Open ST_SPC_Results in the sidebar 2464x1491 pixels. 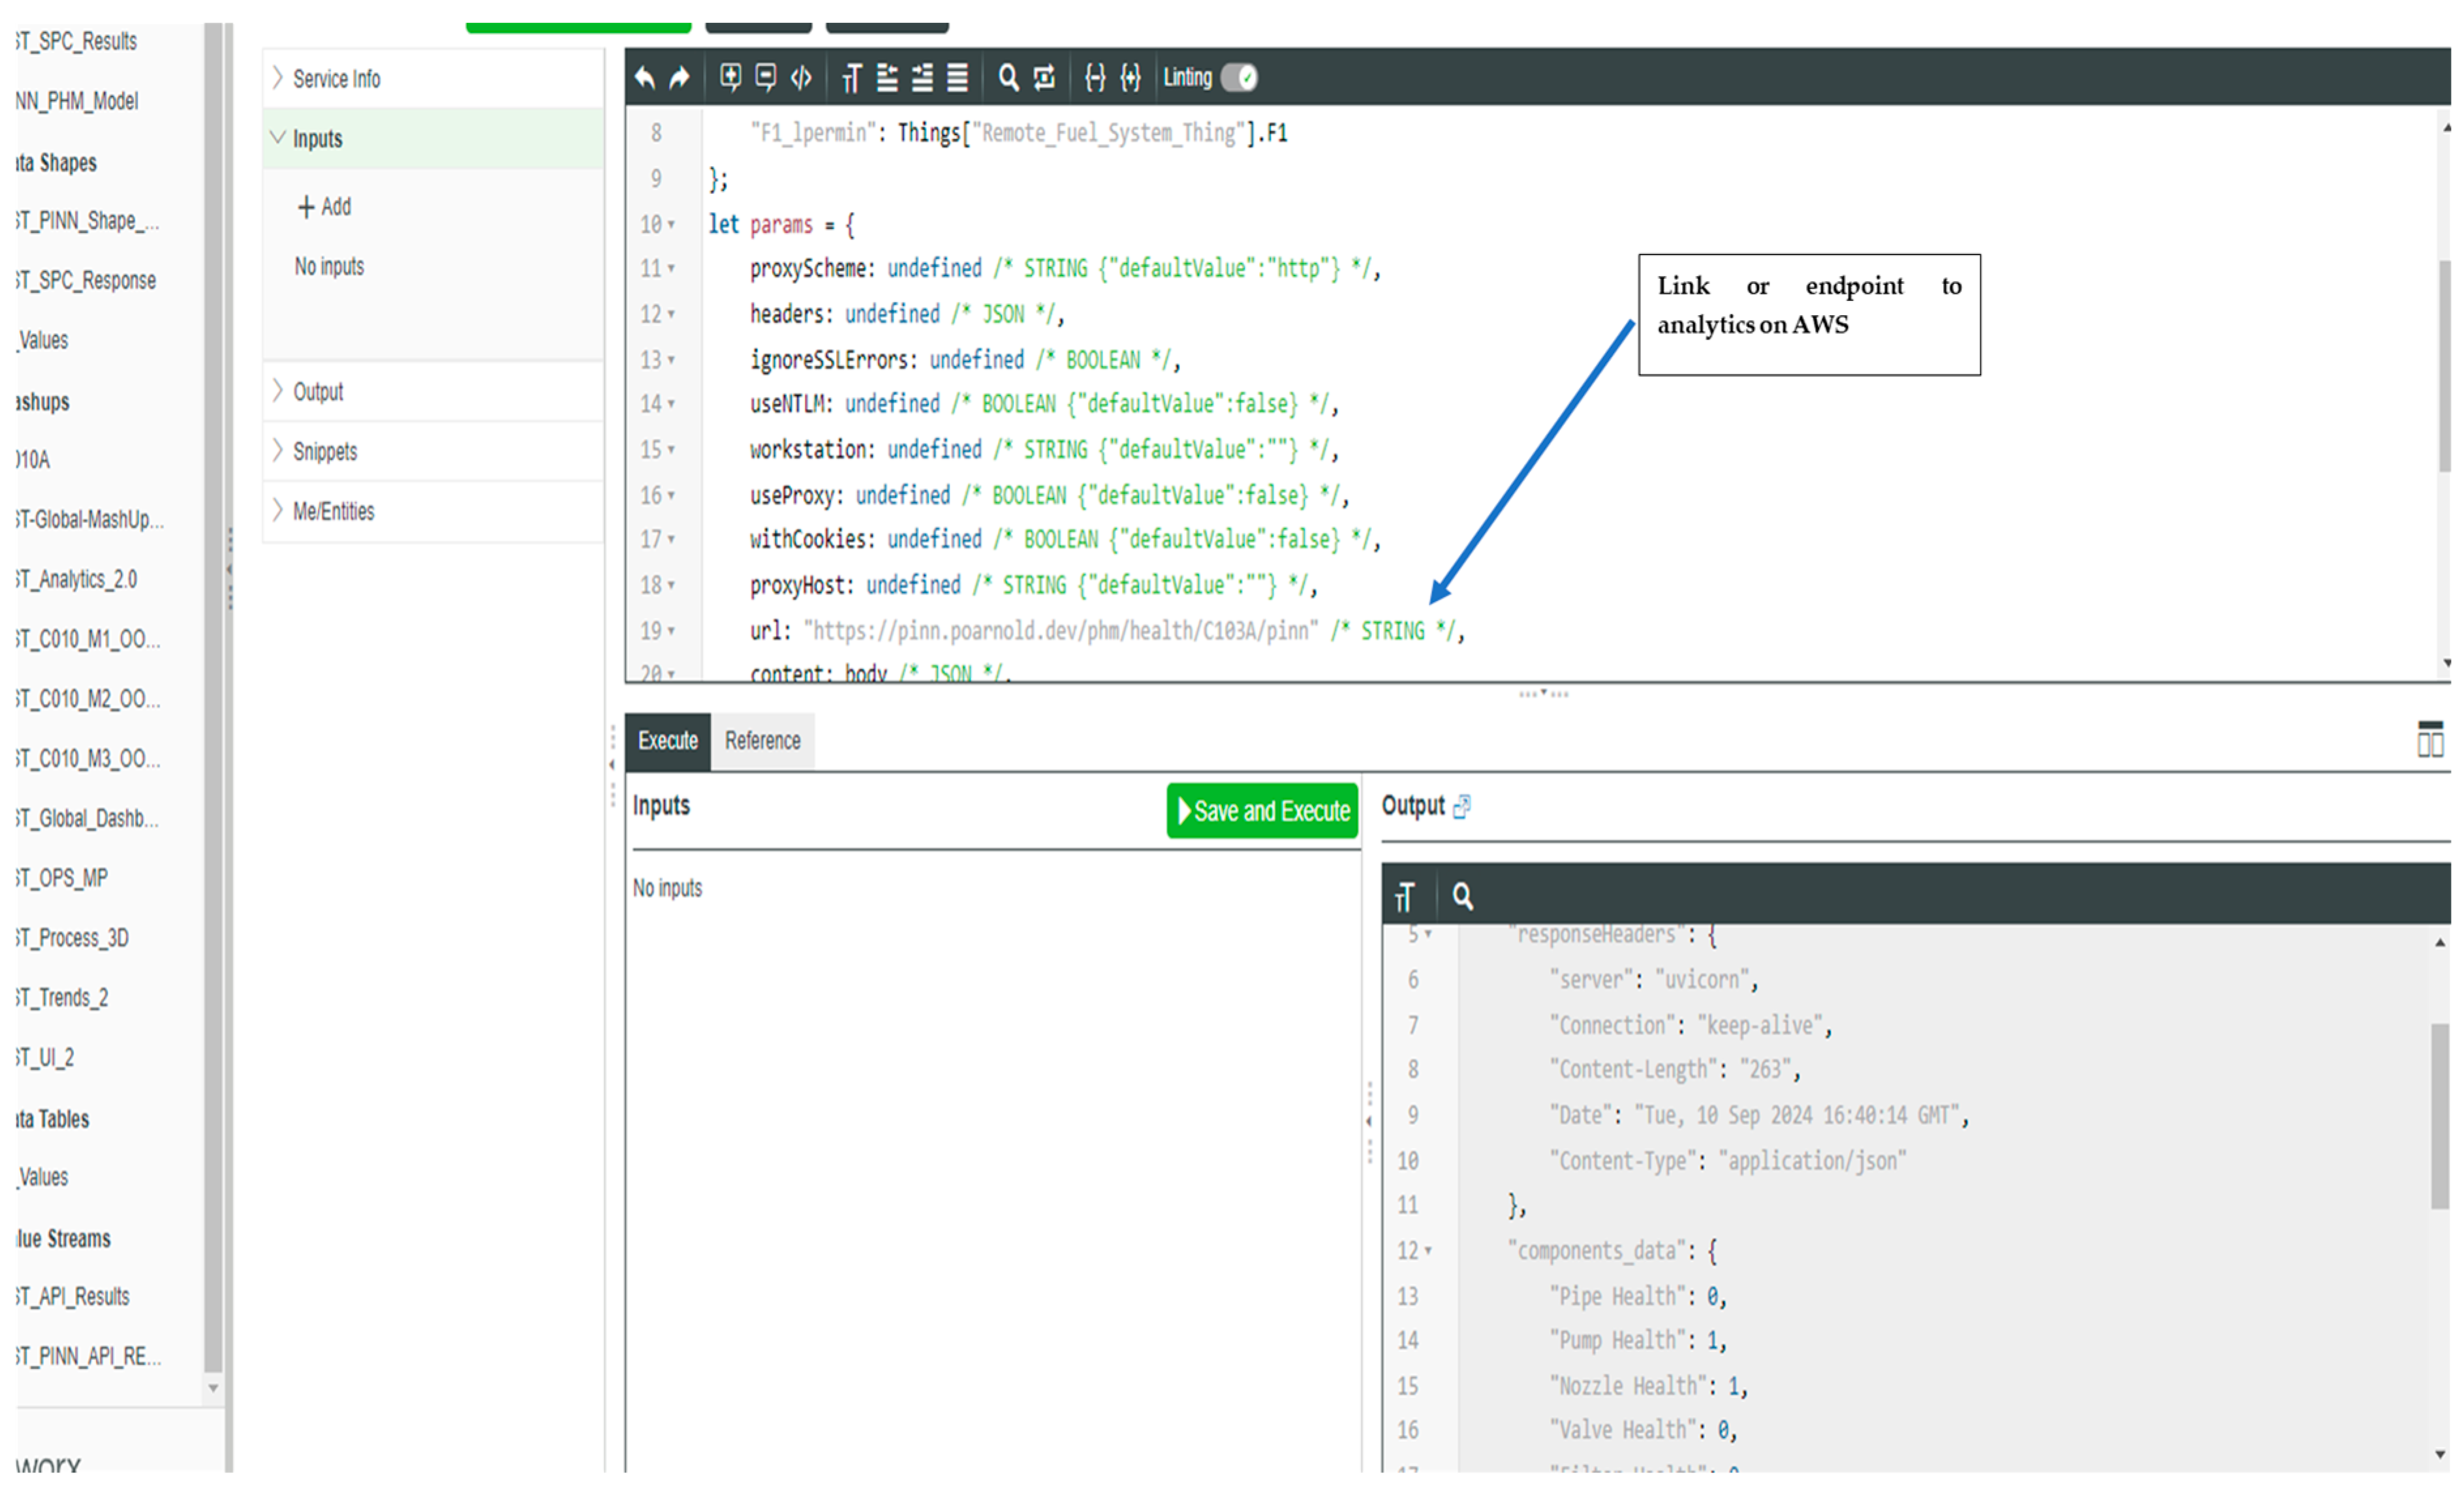[76, 41]
